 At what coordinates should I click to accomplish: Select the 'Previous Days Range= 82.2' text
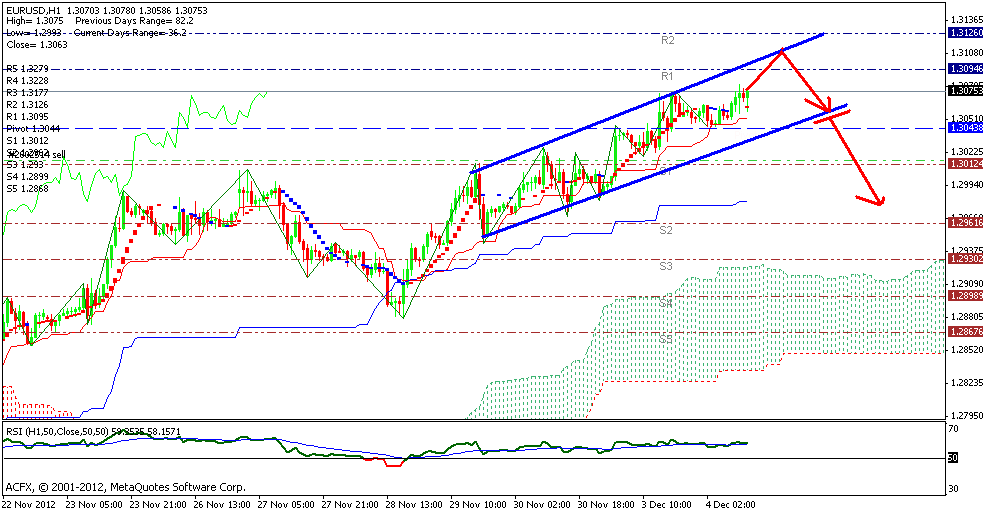click(x=134, y=21)
